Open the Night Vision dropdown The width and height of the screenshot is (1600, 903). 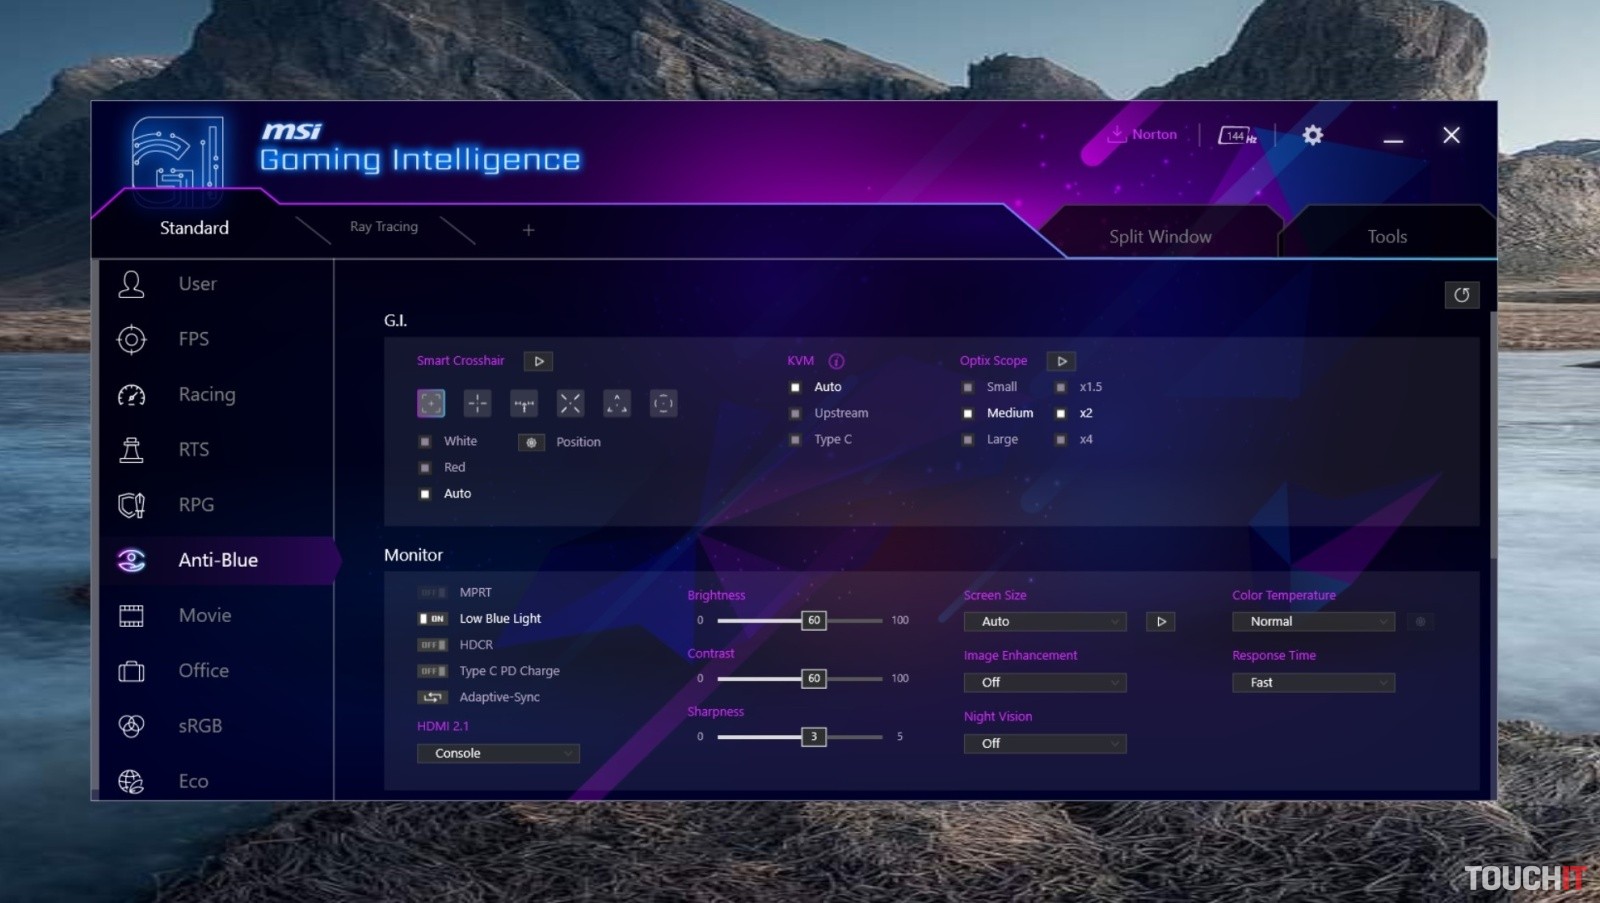(1045, 744)
